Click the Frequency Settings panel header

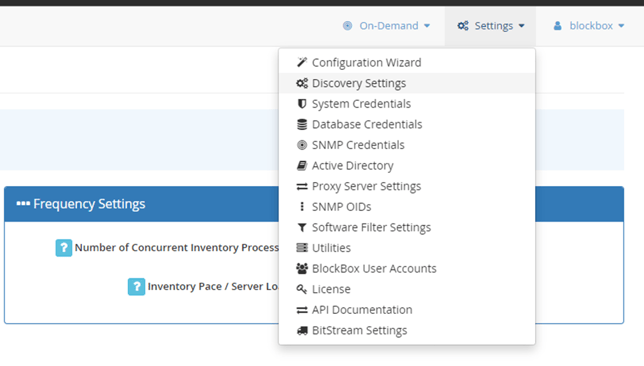tap(142, 204)
